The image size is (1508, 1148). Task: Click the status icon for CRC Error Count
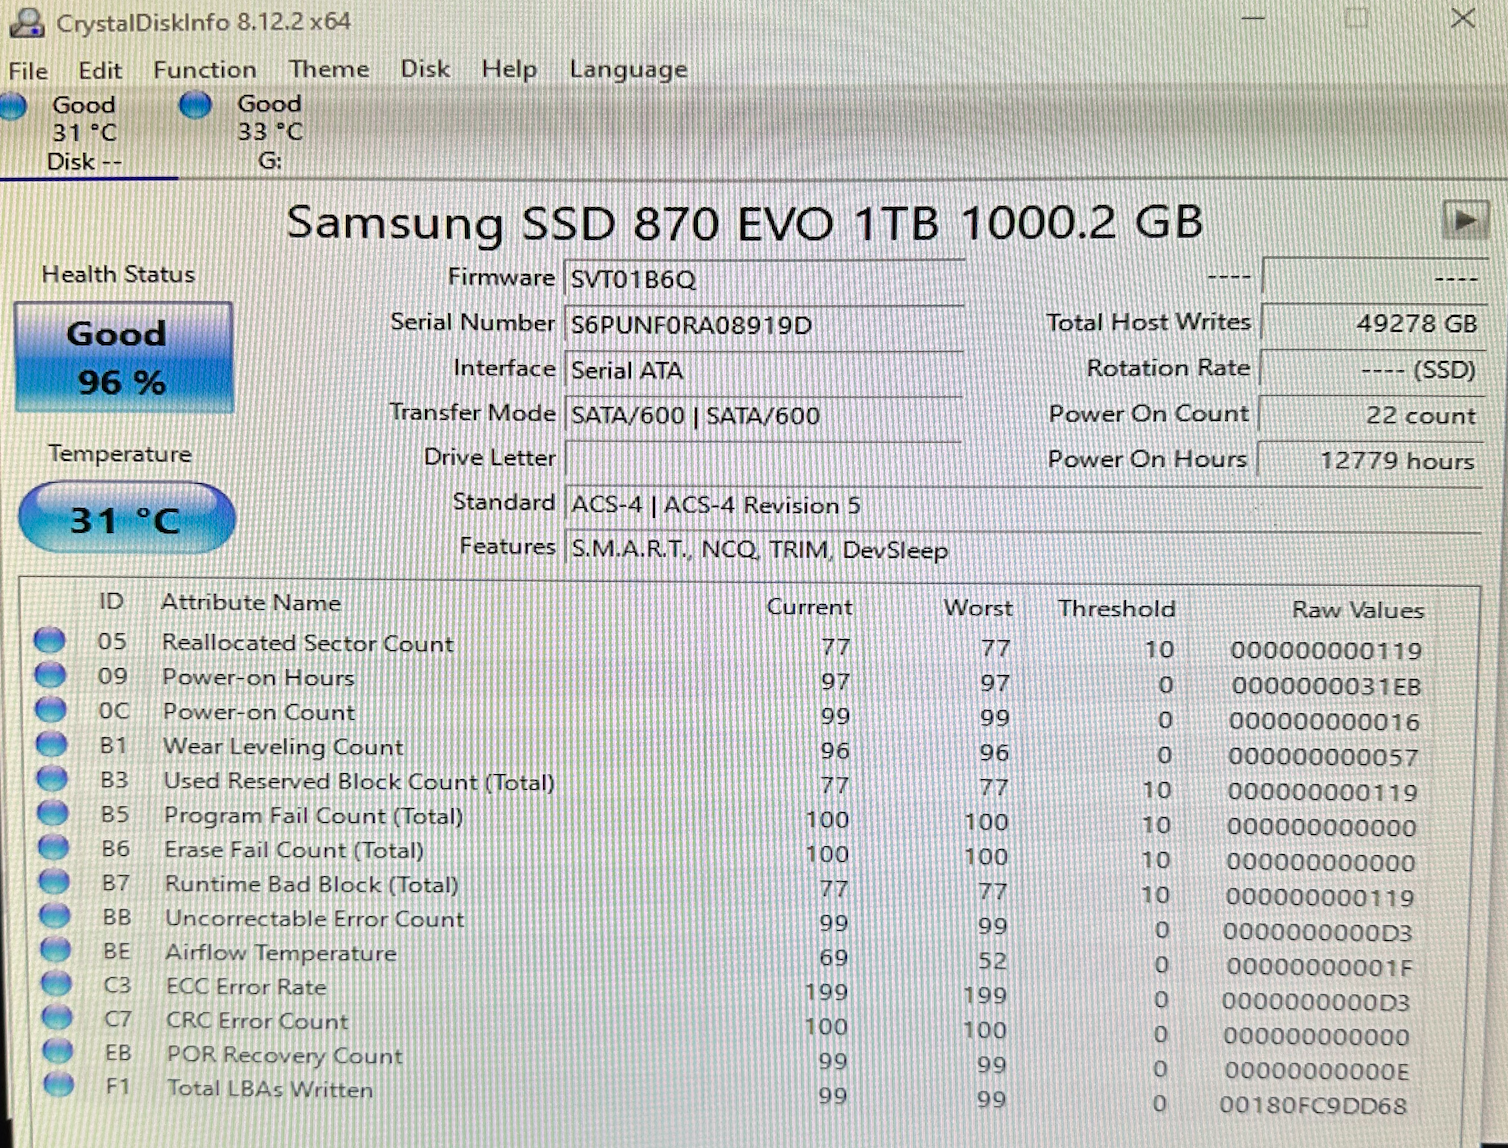tap(58, 1017)
